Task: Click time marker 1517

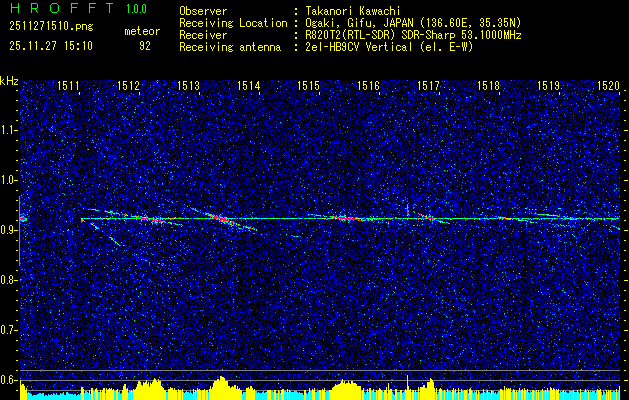Action: pyautogui.click(x=428, y=85)
